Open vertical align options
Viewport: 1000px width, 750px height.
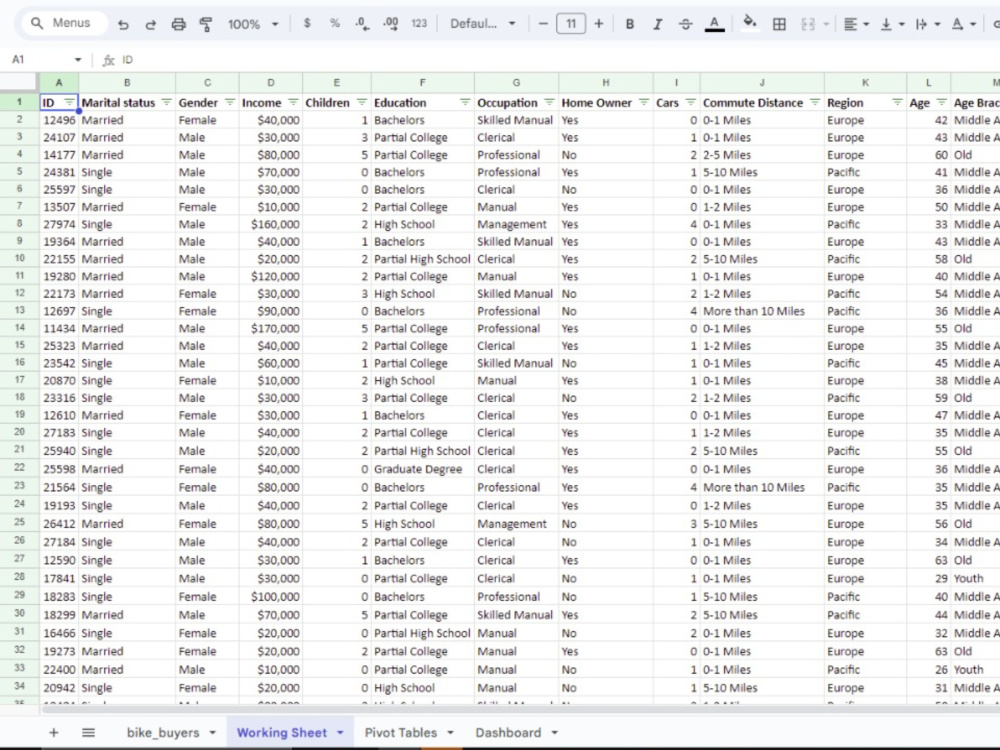pos(892,24)
